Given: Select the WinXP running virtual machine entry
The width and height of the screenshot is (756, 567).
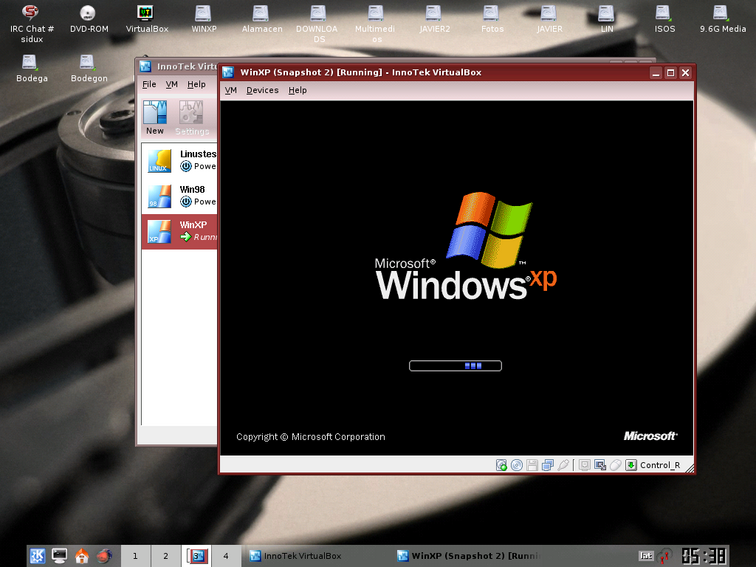Looking at the screenshot, I should 179,231.
